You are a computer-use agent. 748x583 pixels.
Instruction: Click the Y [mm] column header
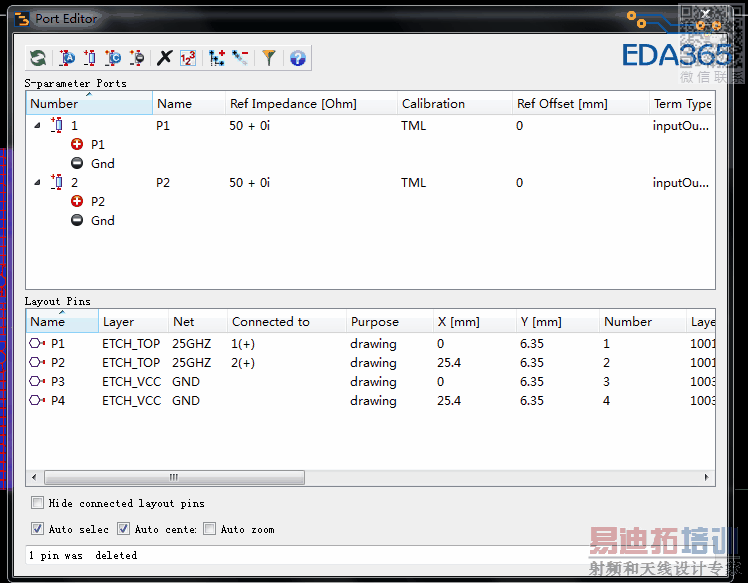coord(558,322)
